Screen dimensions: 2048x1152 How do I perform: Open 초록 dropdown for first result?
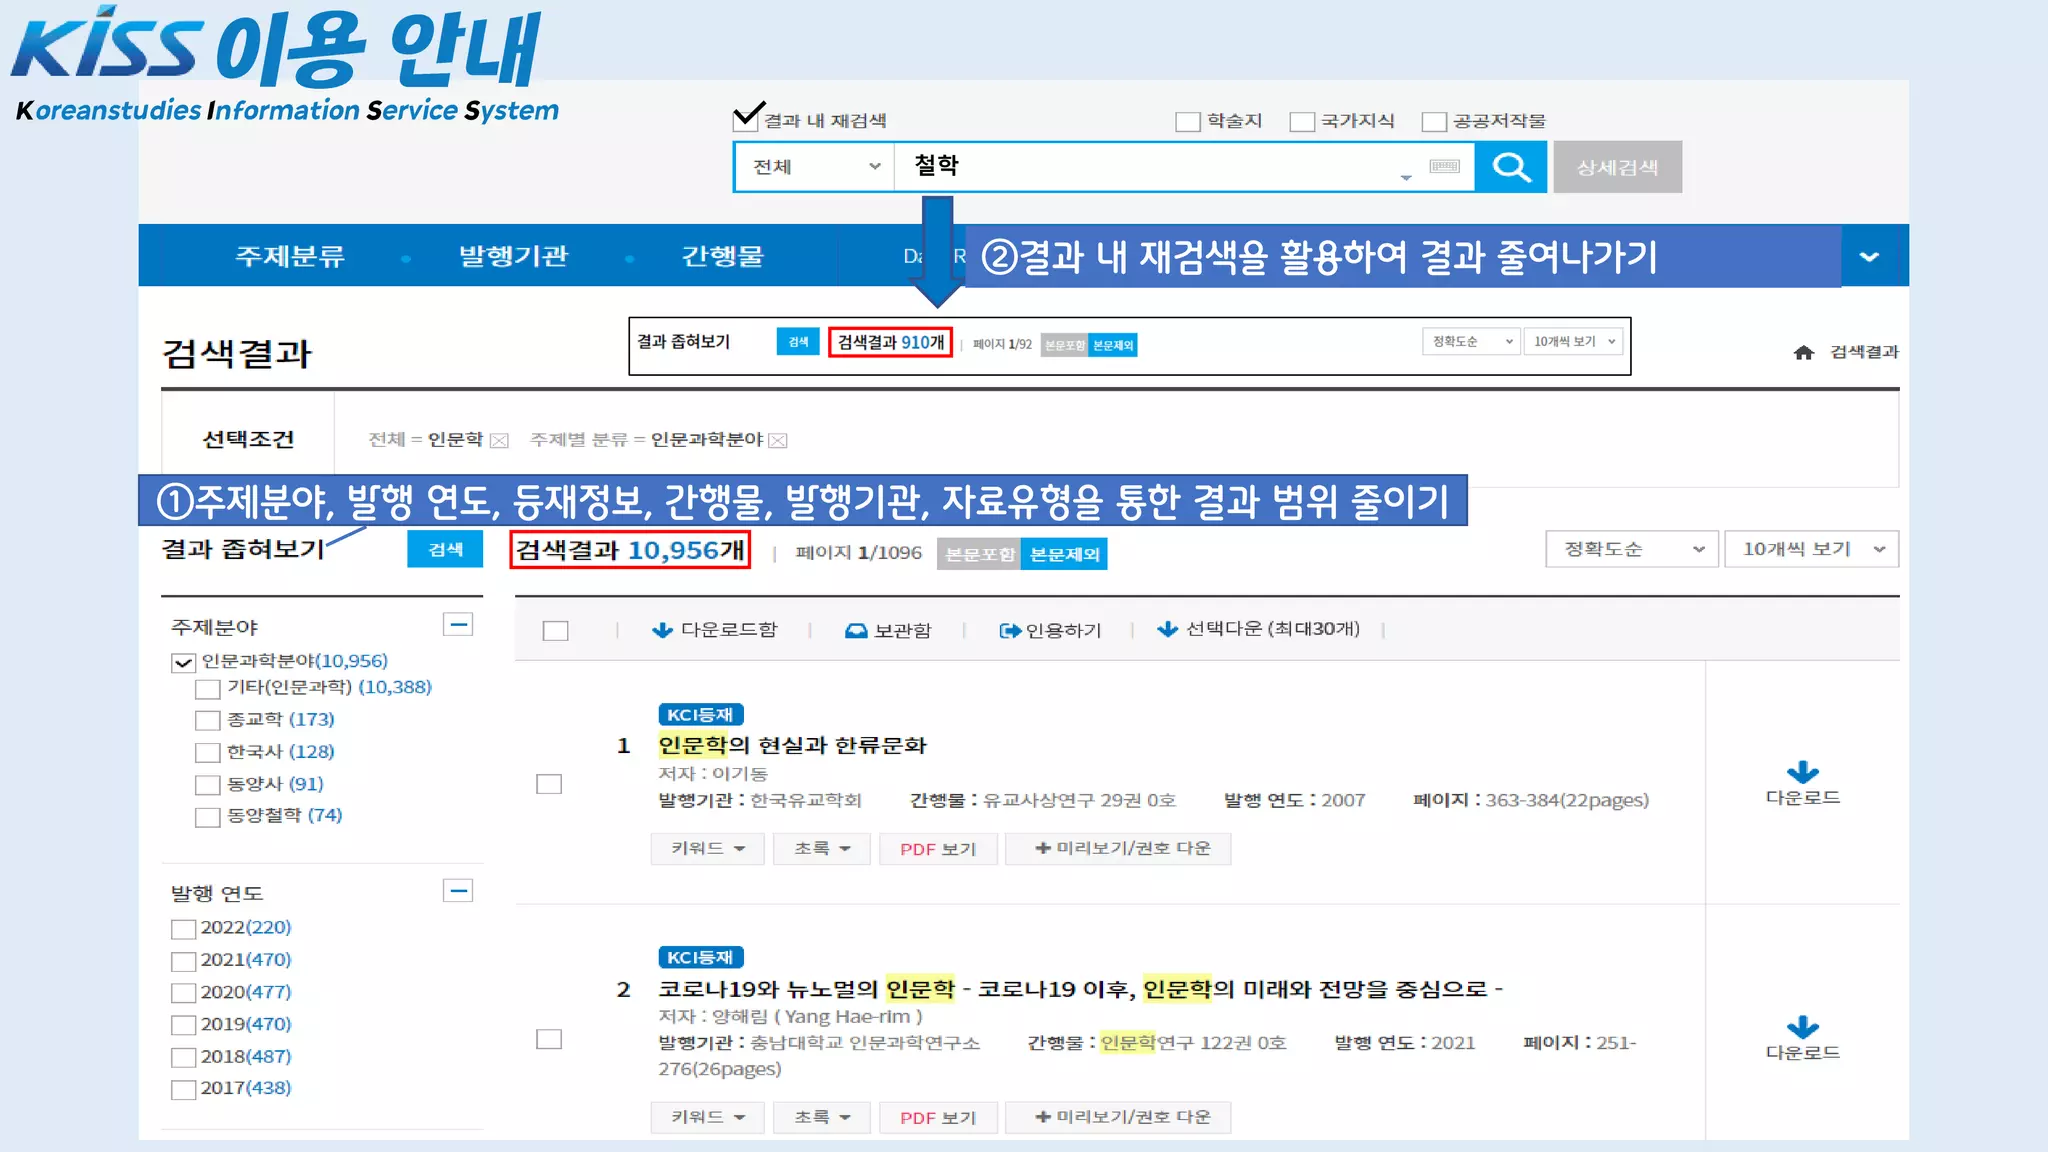tap(821, 848)
